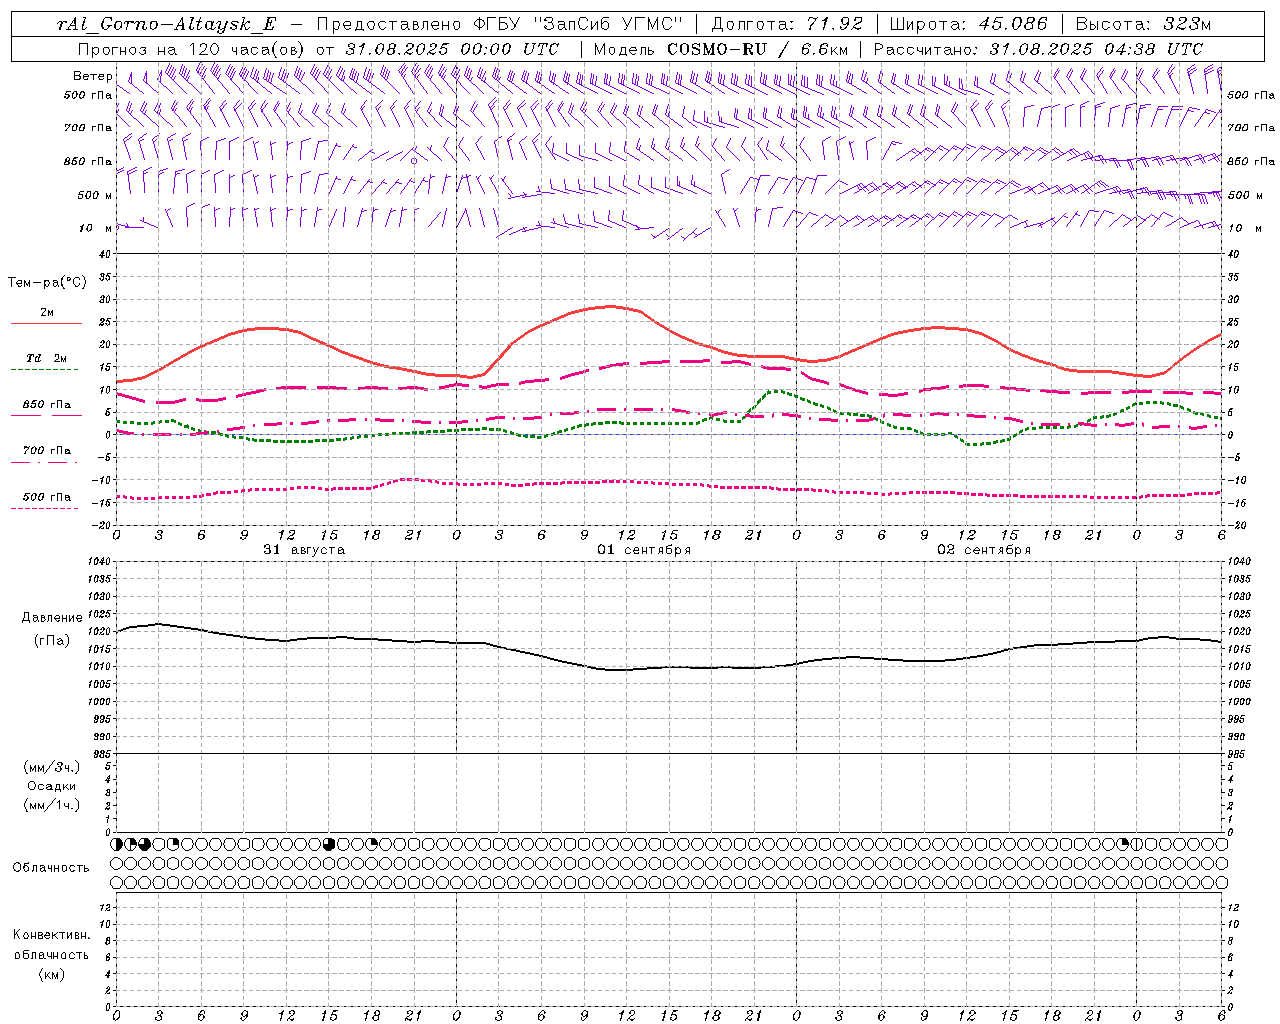1280x1024 pixels.
Task: Click the 01 сентября date label
Action: coord(644,550)
